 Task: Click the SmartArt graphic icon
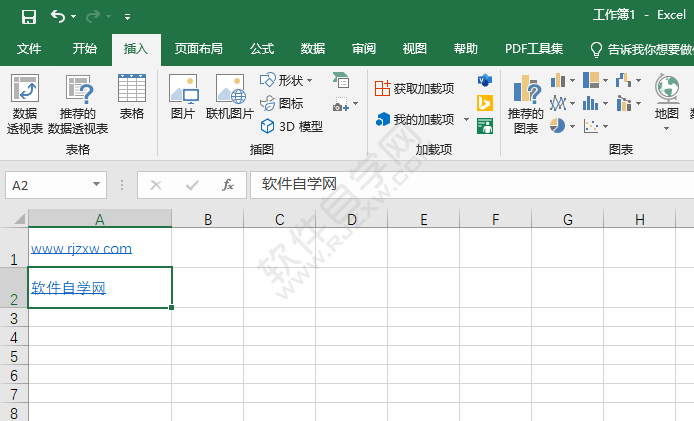point(341,80)
